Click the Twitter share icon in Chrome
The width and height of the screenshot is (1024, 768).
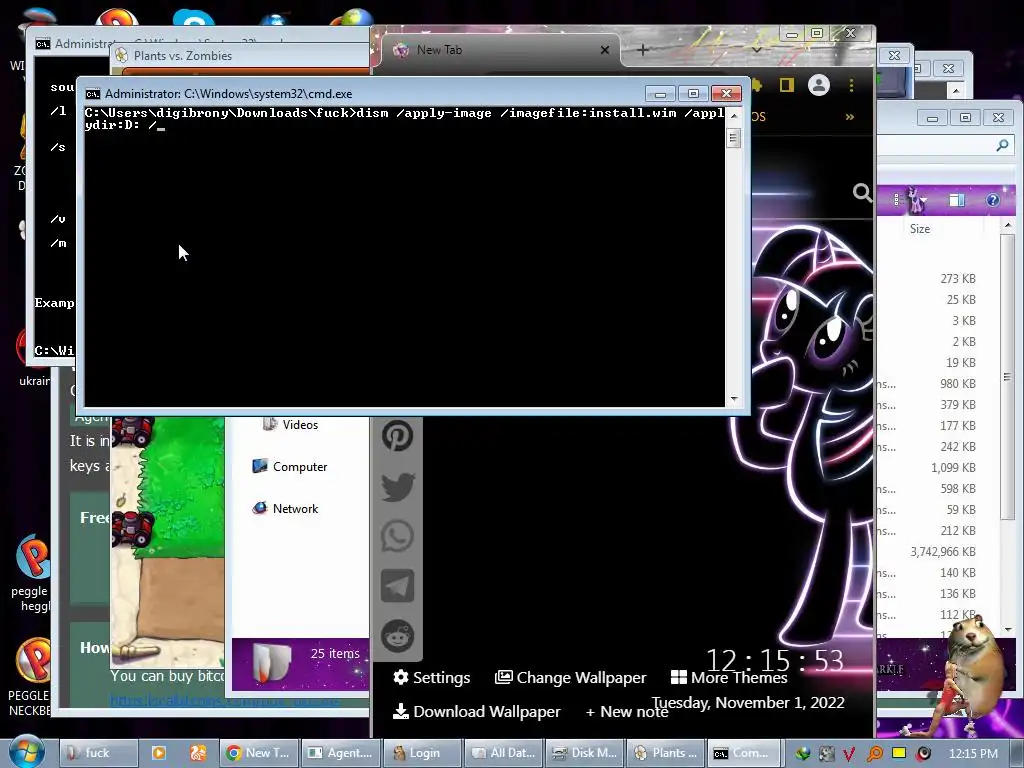click(397, 486)
